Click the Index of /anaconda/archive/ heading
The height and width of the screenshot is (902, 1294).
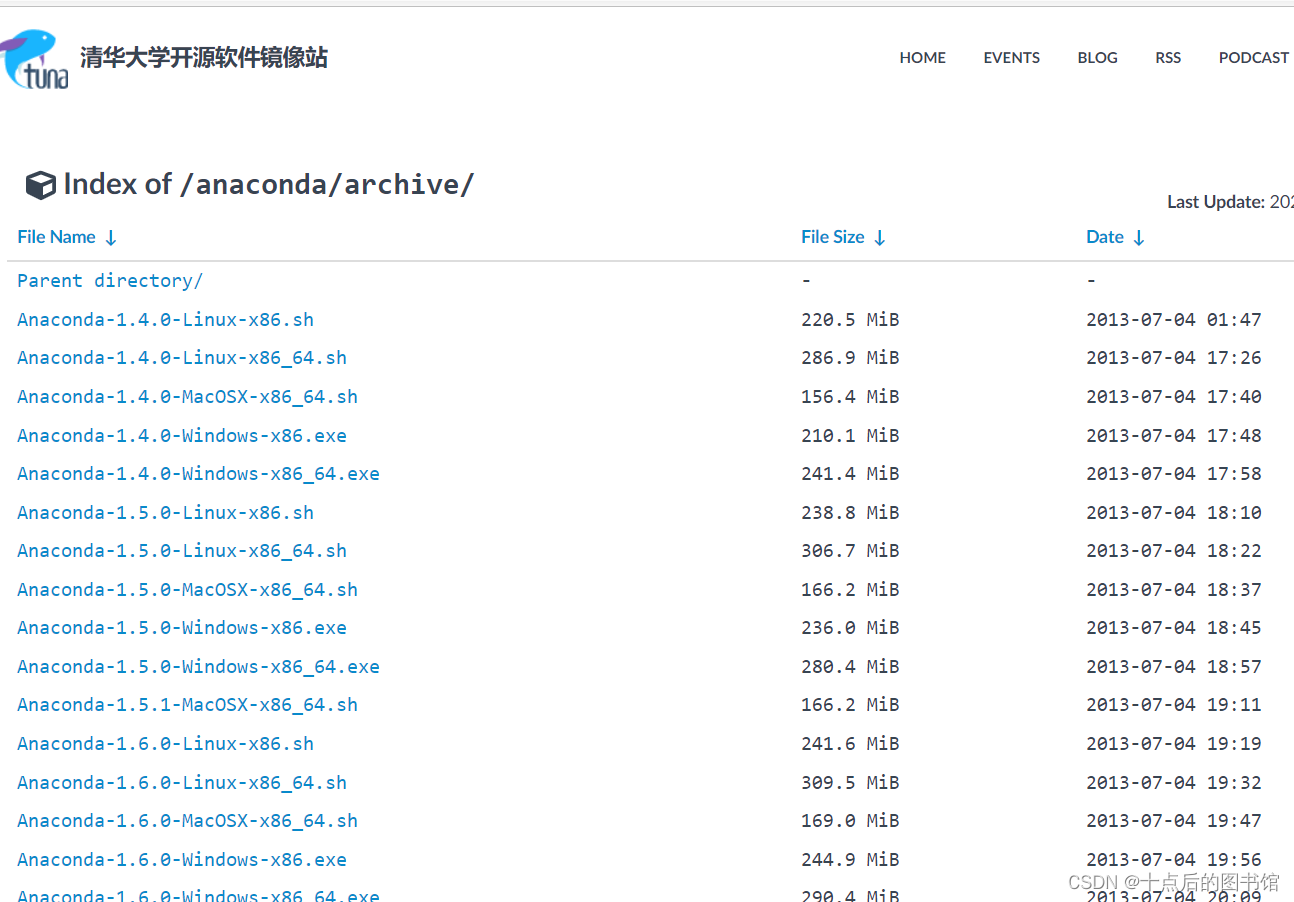click(x=268, y=184)
